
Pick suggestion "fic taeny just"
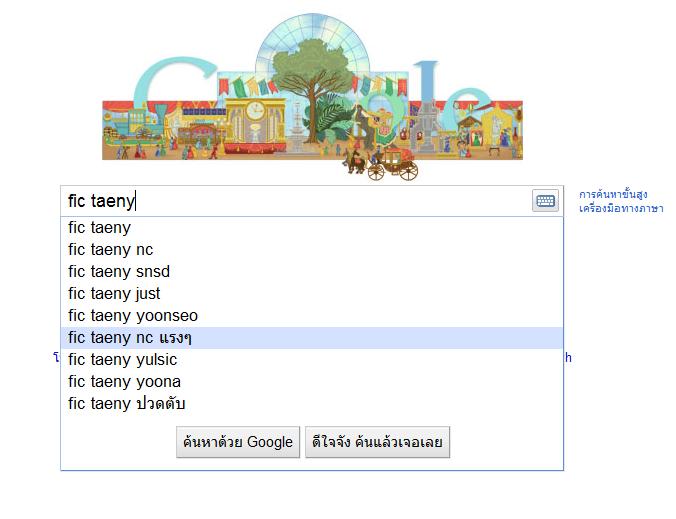[x=312, y=294]
